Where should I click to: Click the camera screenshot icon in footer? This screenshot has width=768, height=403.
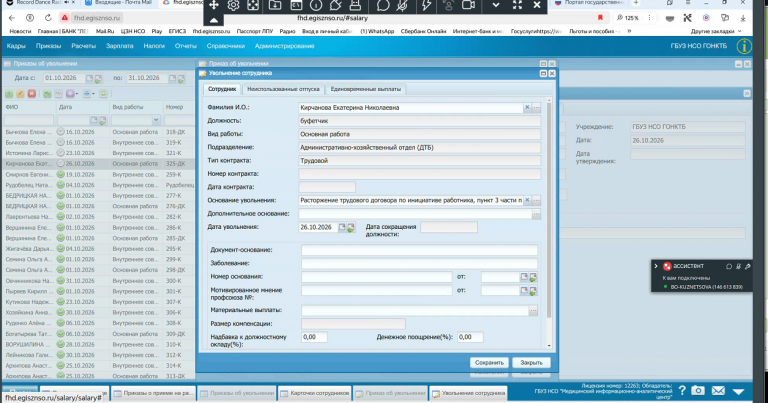(x=698, y=390)
